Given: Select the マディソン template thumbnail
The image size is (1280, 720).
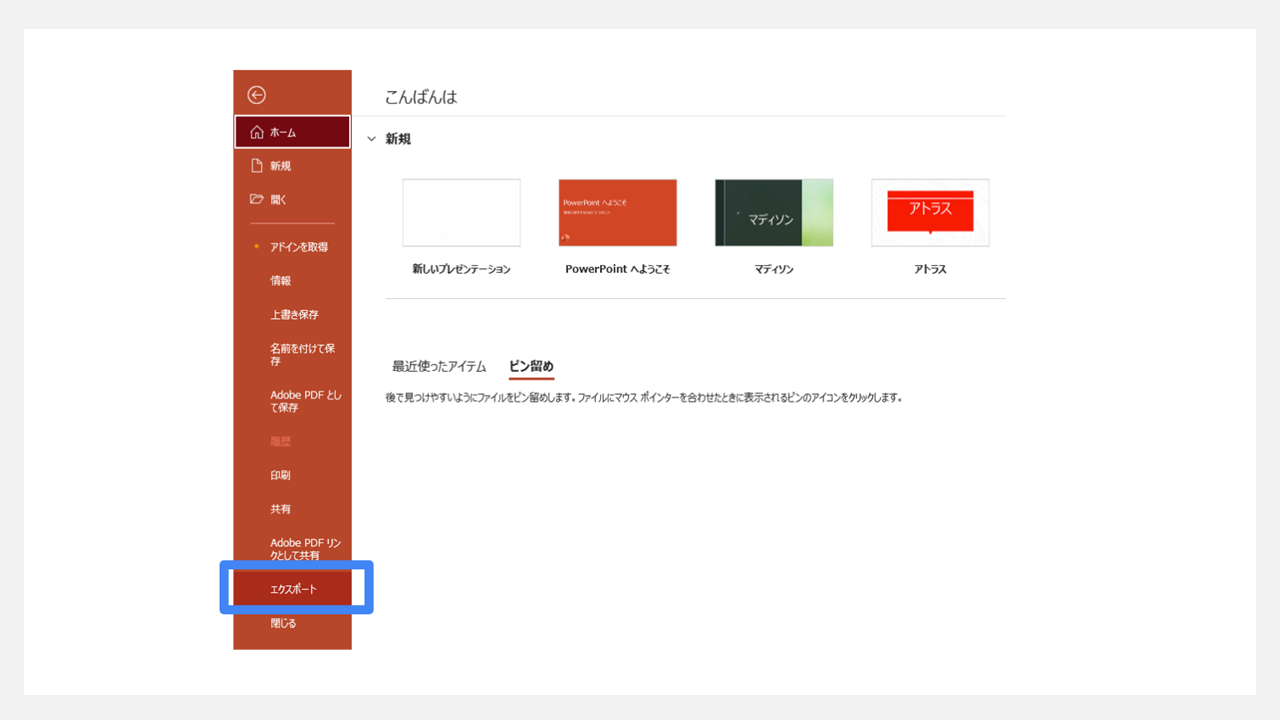Looking at the screenshot, I should tap(774, 212).
